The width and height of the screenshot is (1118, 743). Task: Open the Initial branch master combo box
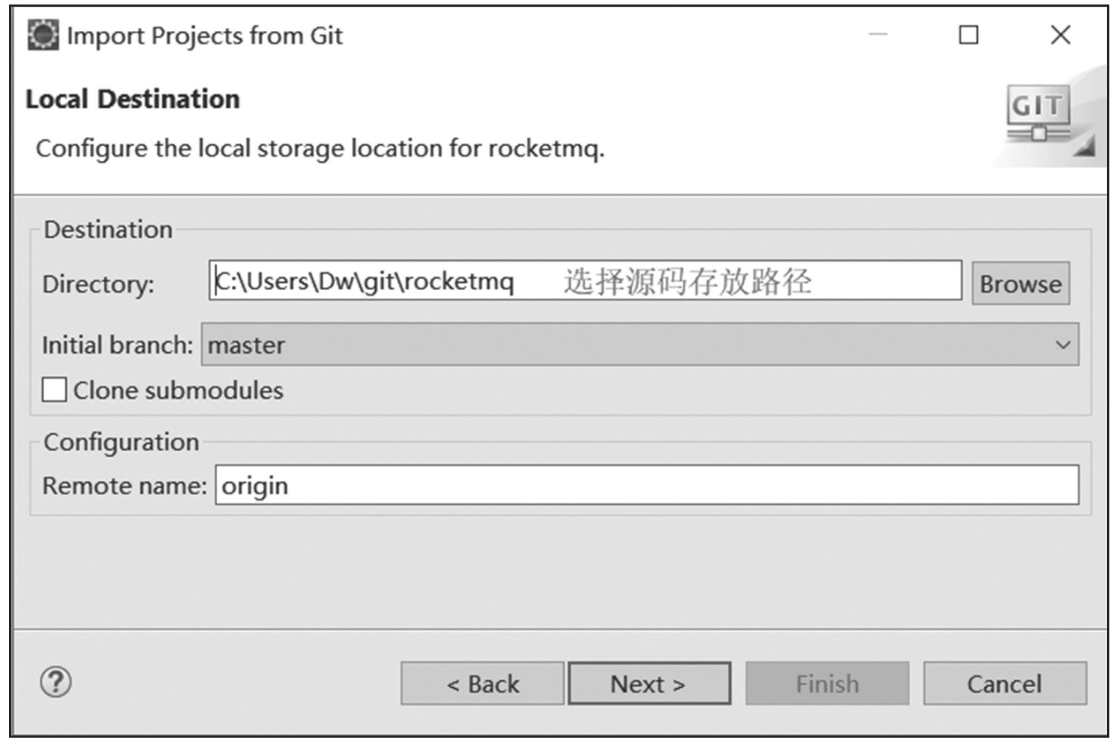[640, 344]
